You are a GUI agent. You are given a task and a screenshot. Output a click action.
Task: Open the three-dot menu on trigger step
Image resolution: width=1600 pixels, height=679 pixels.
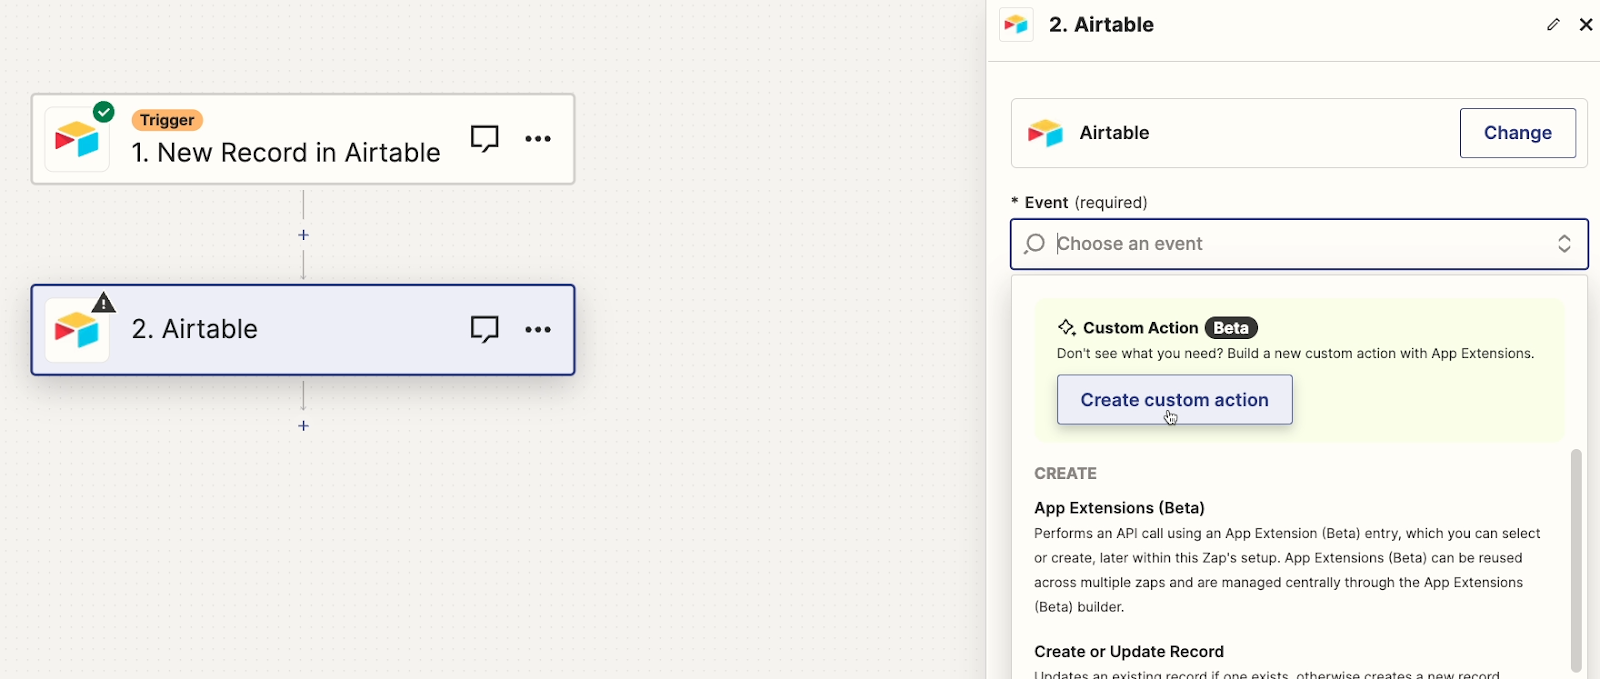point(538,139)
